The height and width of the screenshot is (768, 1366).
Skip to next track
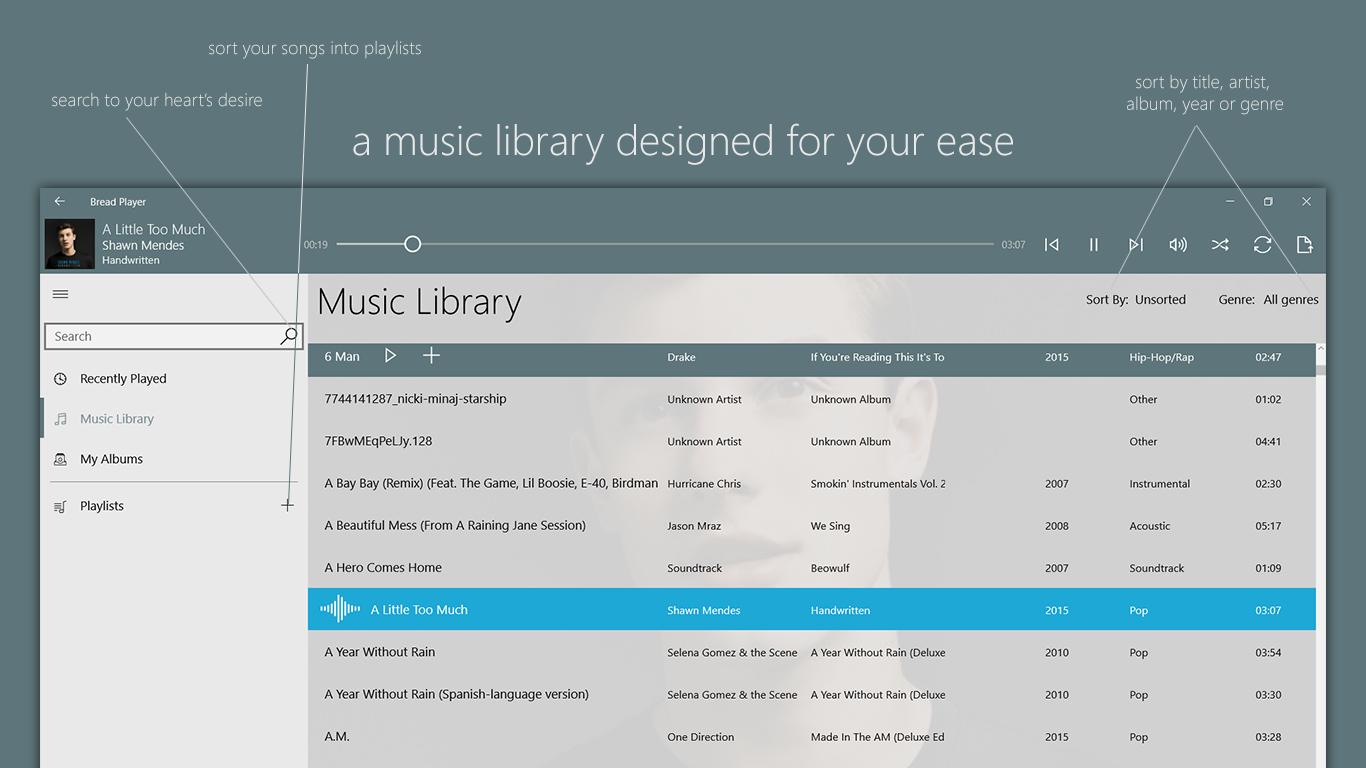click(x=1136, y=245)
